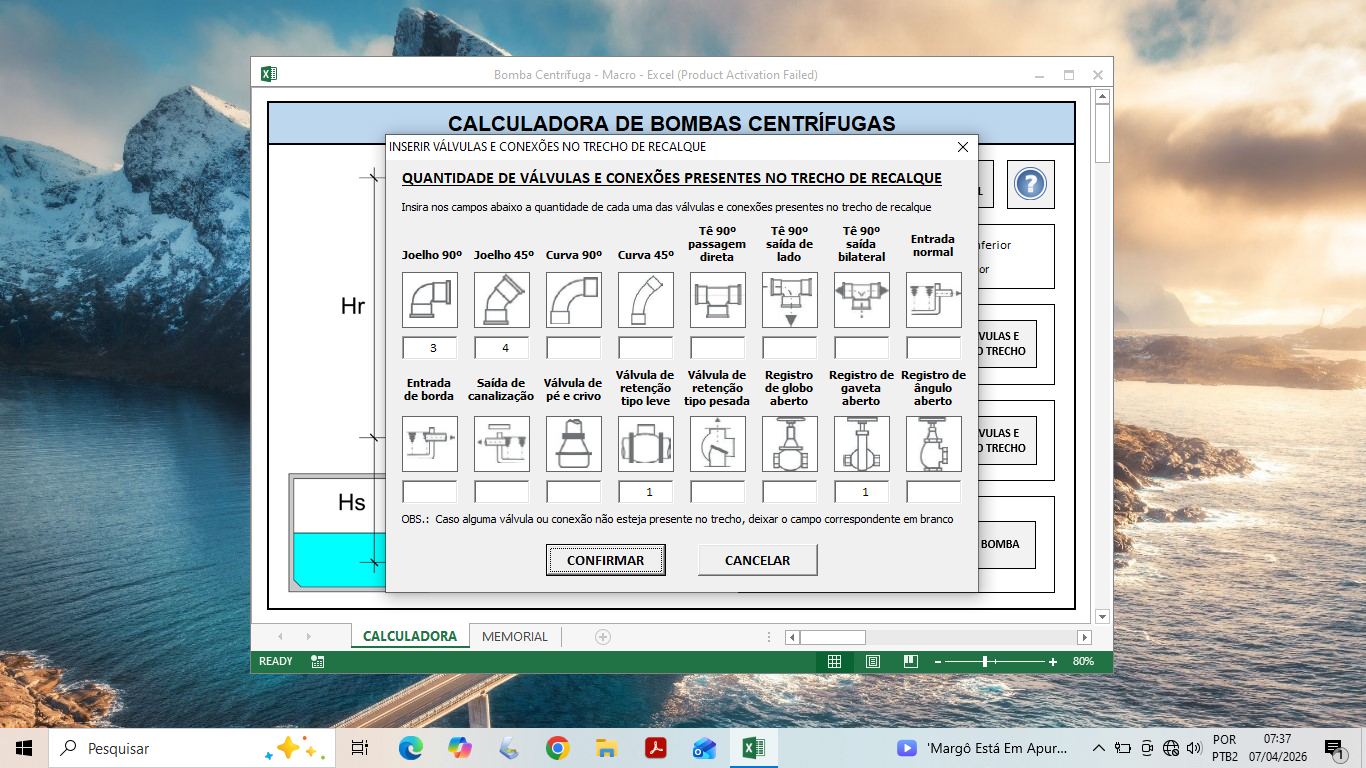Click the Válvula de retenção tipo leve icon
The height and width of the screenshot is (768, 1366).
tap(646, 444)
